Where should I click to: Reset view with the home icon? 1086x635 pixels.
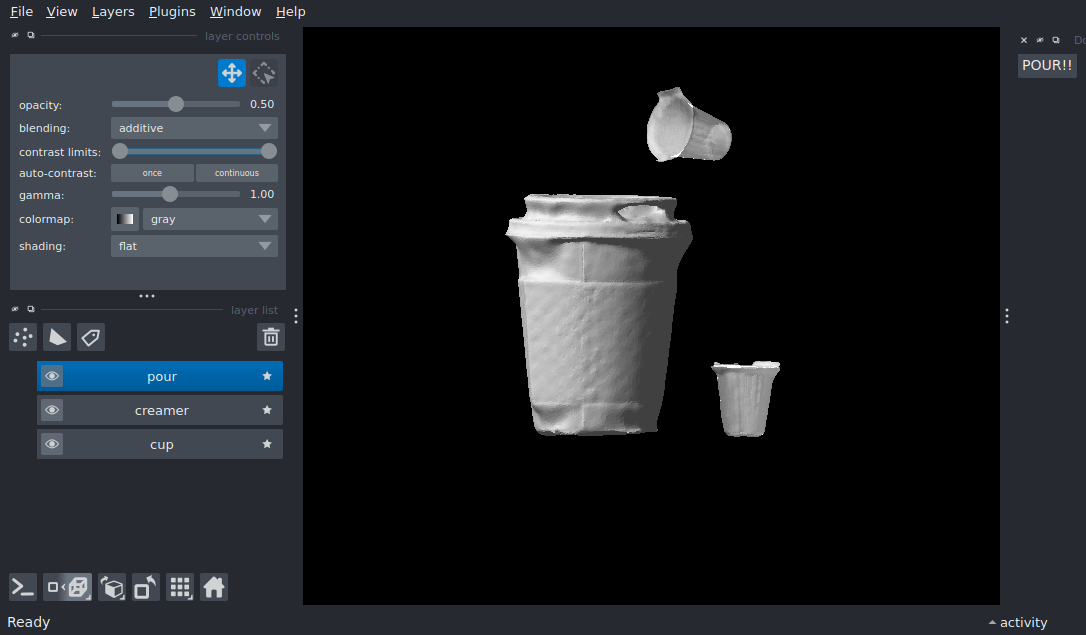click(214, 587)
